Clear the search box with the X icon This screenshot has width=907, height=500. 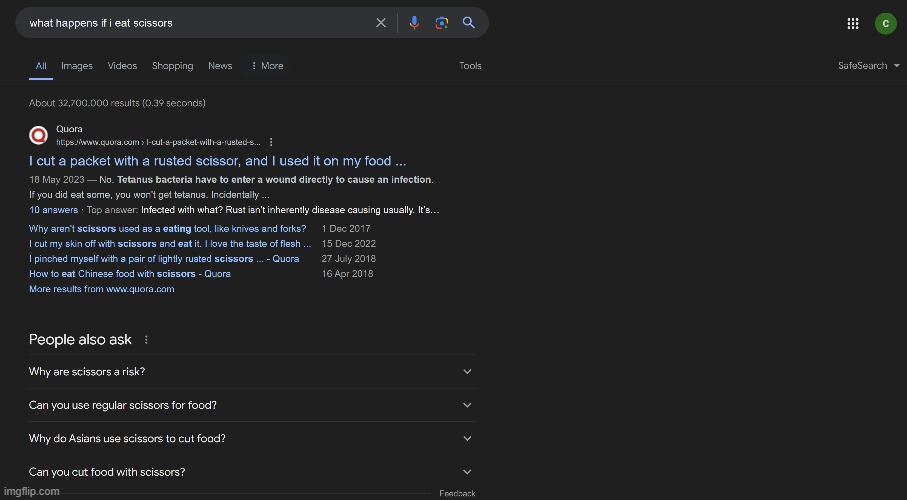[381, 23]
